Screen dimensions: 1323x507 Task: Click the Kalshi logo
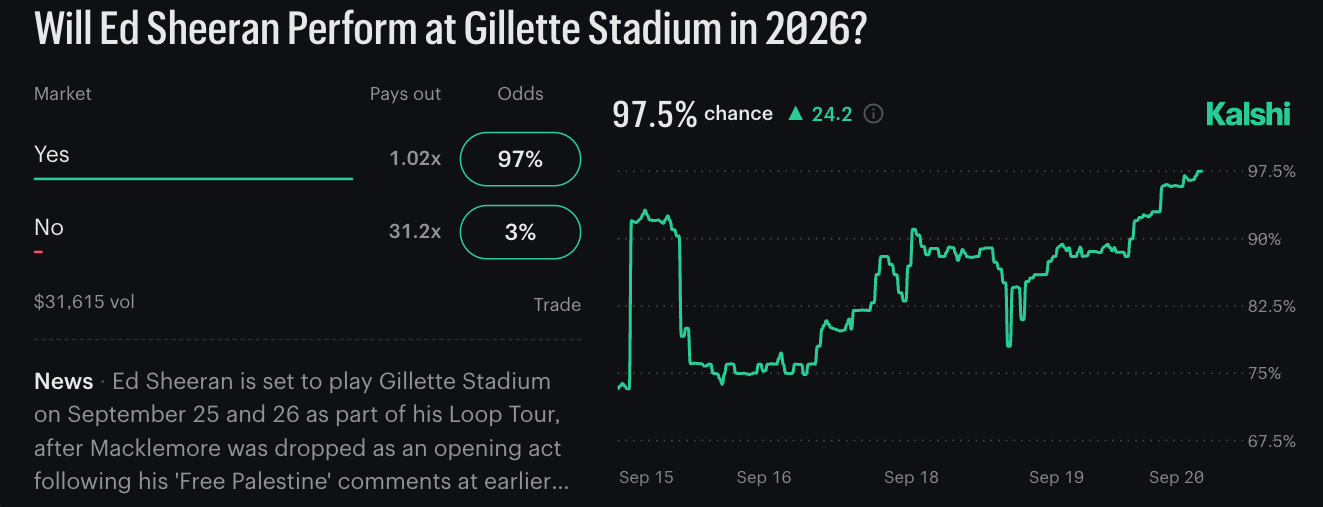tap(1248, 114)
